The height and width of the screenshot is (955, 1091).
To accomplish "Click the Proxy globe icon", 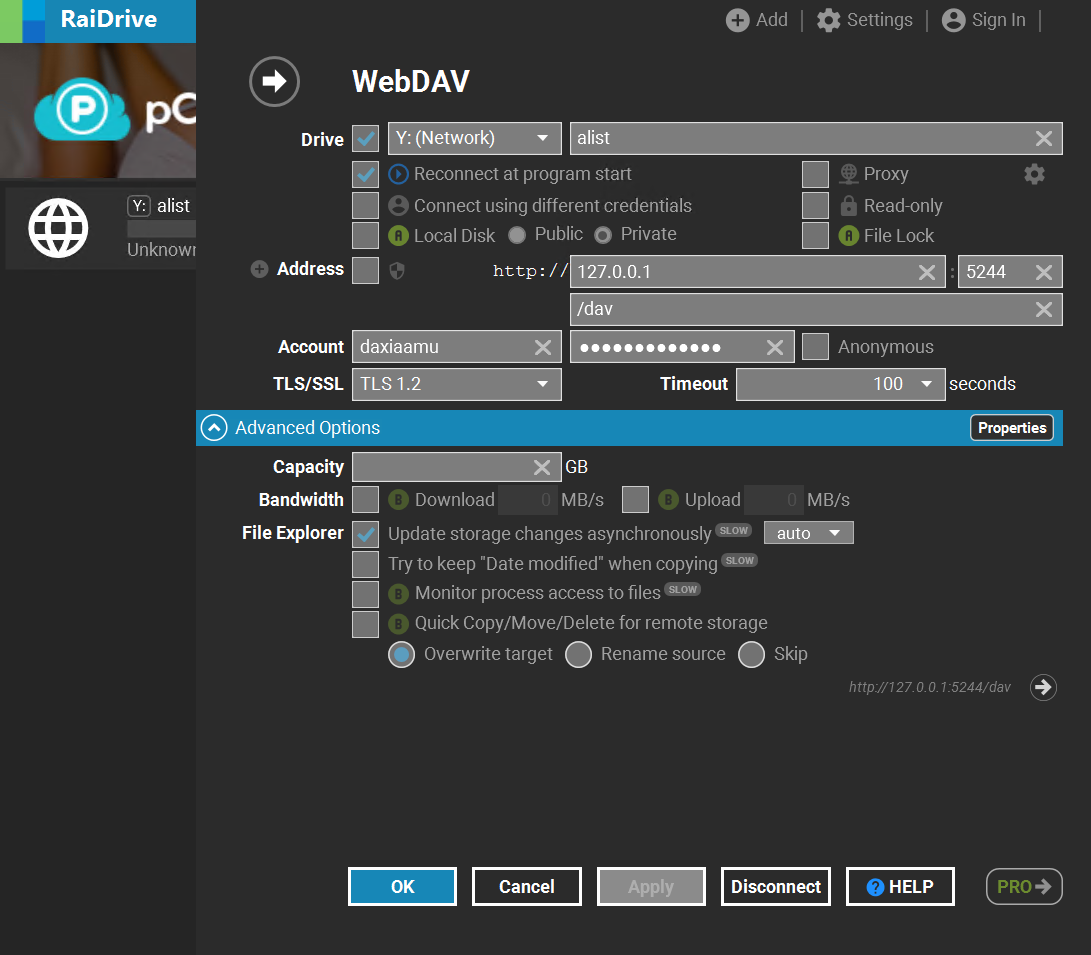I will click(848, 174).
